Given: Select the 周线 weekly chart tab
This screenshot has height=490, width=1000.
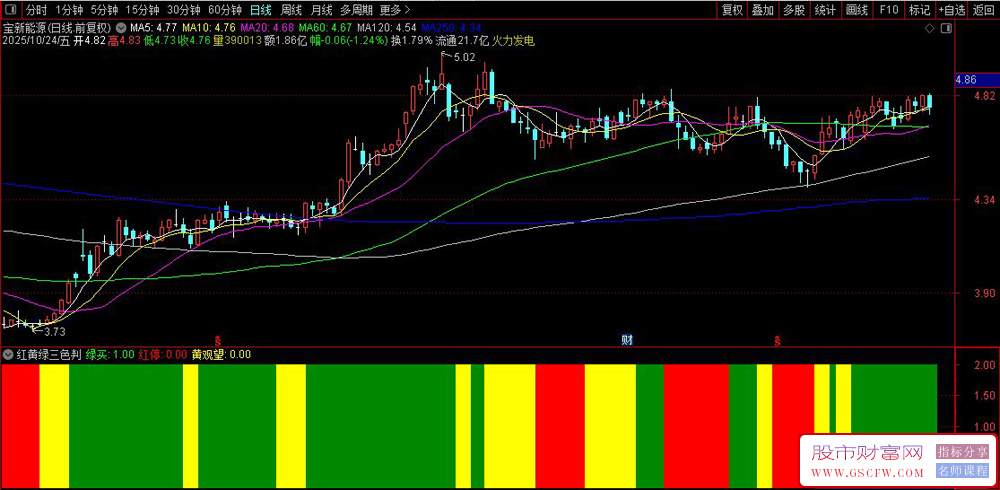Looking at the screenshot, I should 291,10.
